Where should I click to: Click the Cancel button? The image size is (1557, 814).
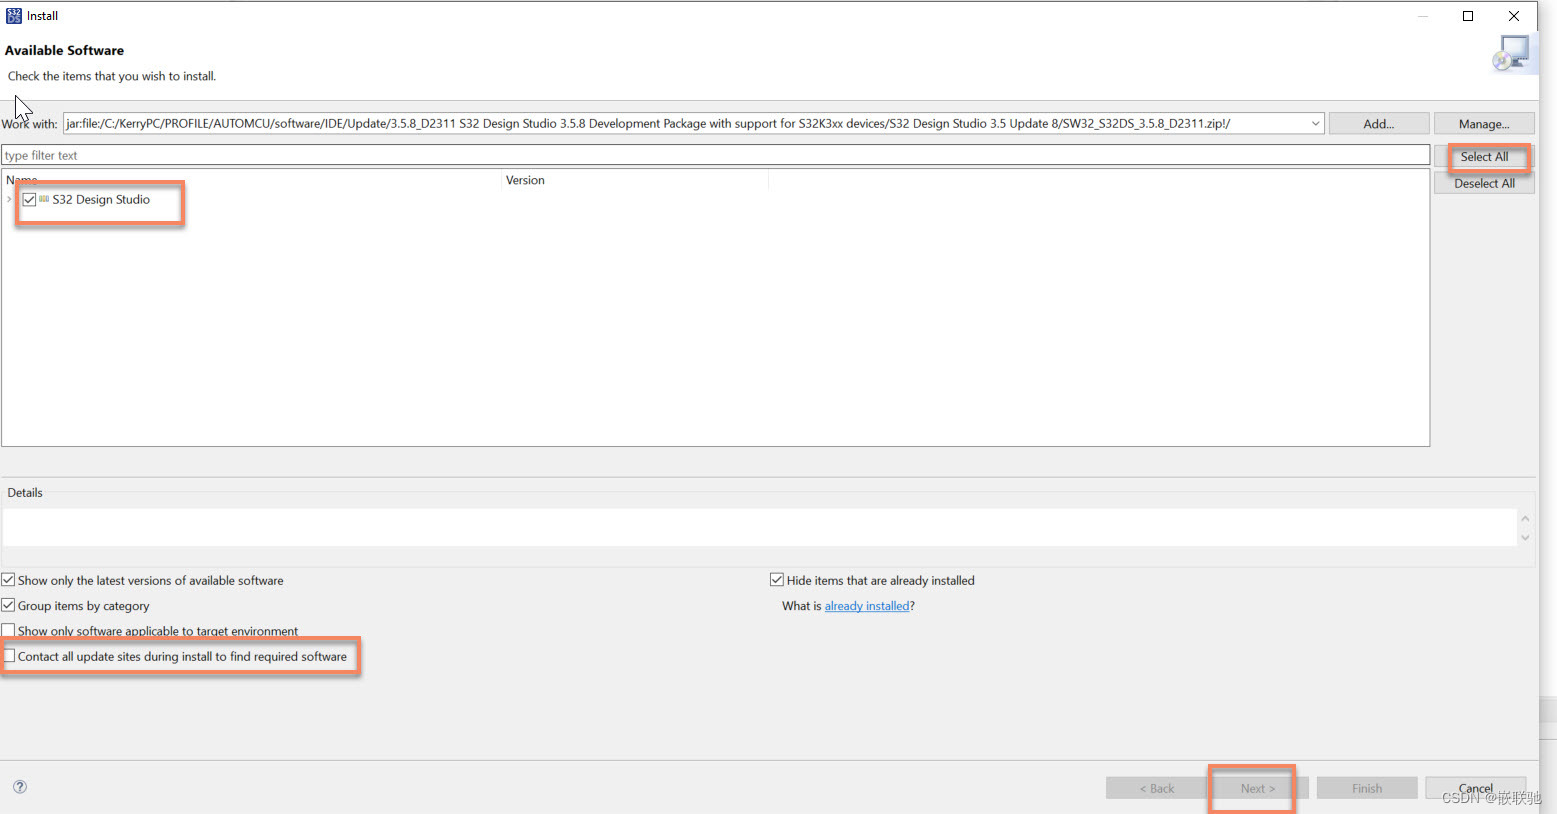click(1476, 788)
